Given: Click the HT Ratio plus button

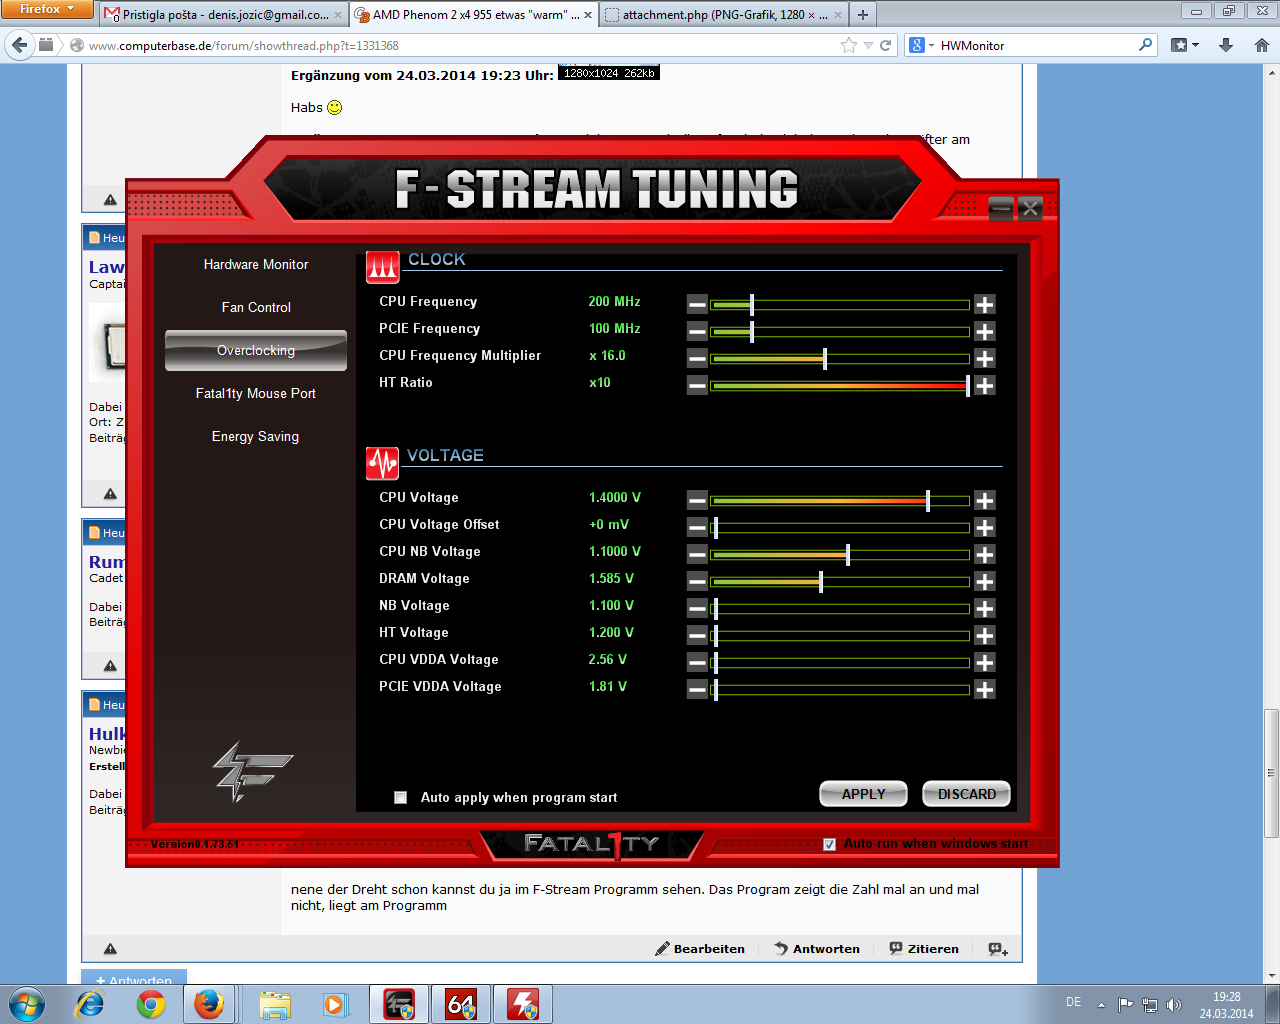Looking at the screenshot, I should (x=985, y=386).
